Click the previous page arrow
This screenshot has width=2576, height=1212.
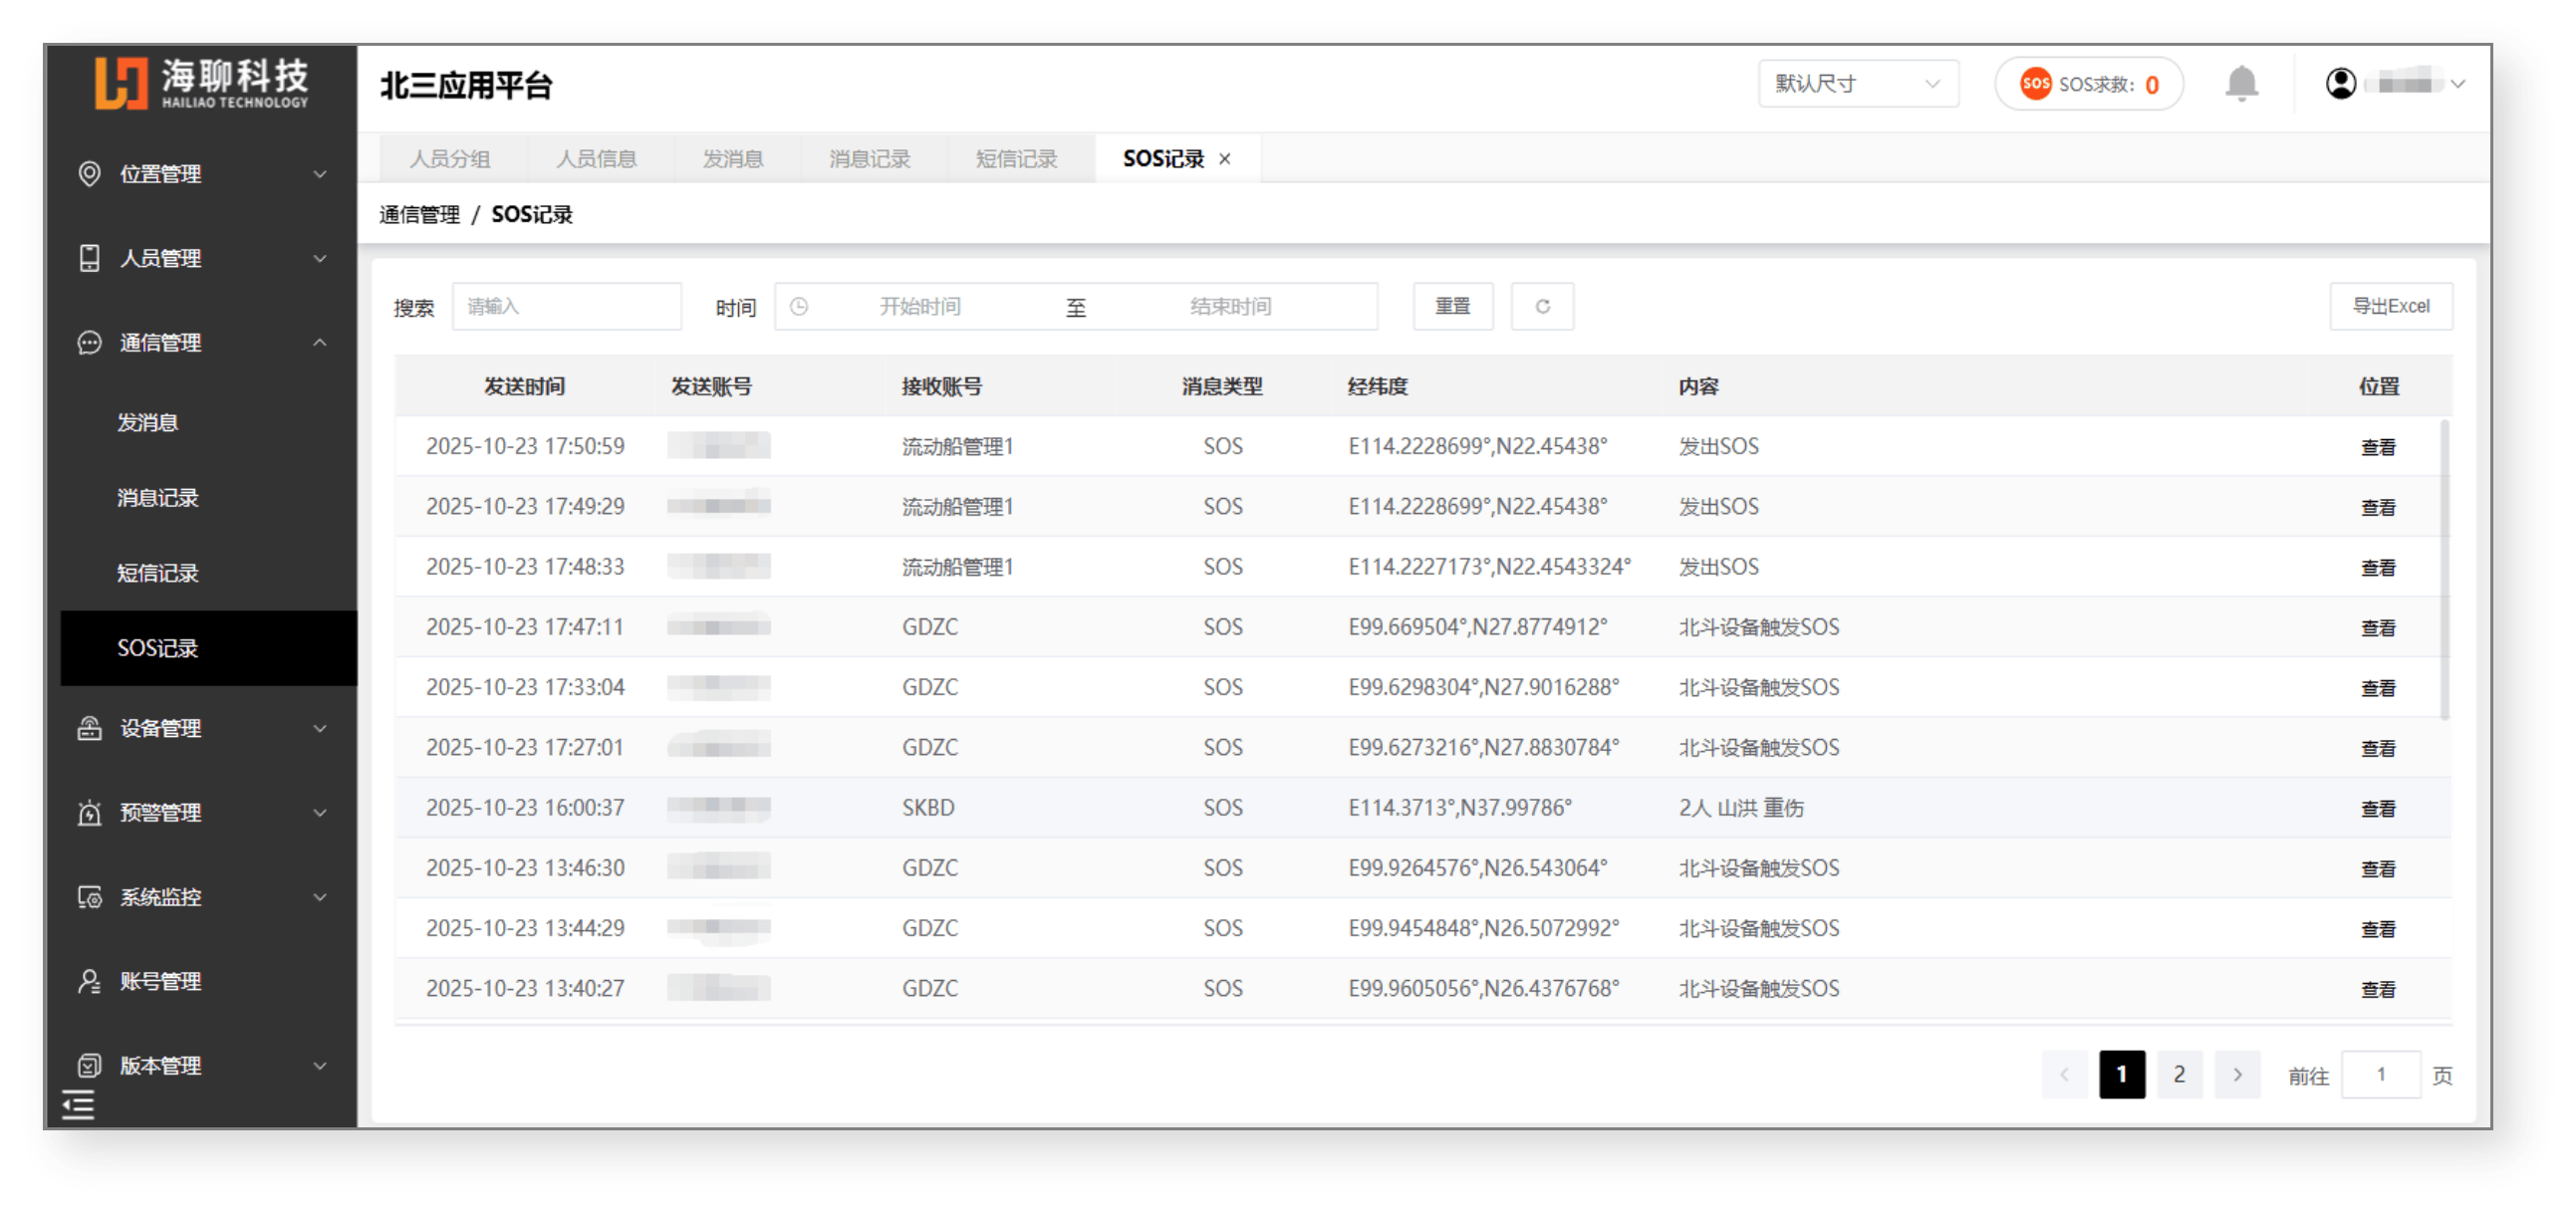point(2064,1075)
